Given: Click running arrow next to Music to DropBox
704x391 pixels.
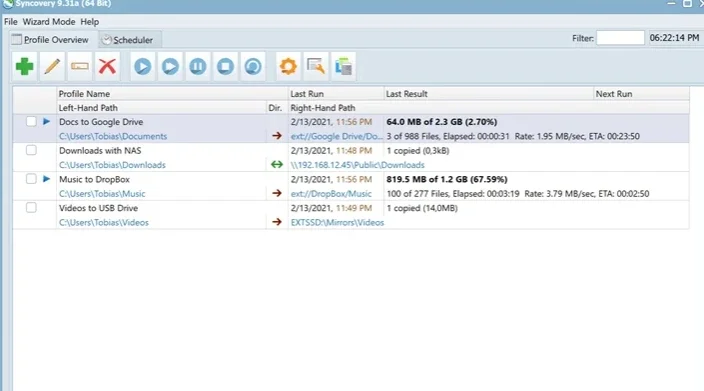Looking at the screenshot, I should [x=46, y=179].
